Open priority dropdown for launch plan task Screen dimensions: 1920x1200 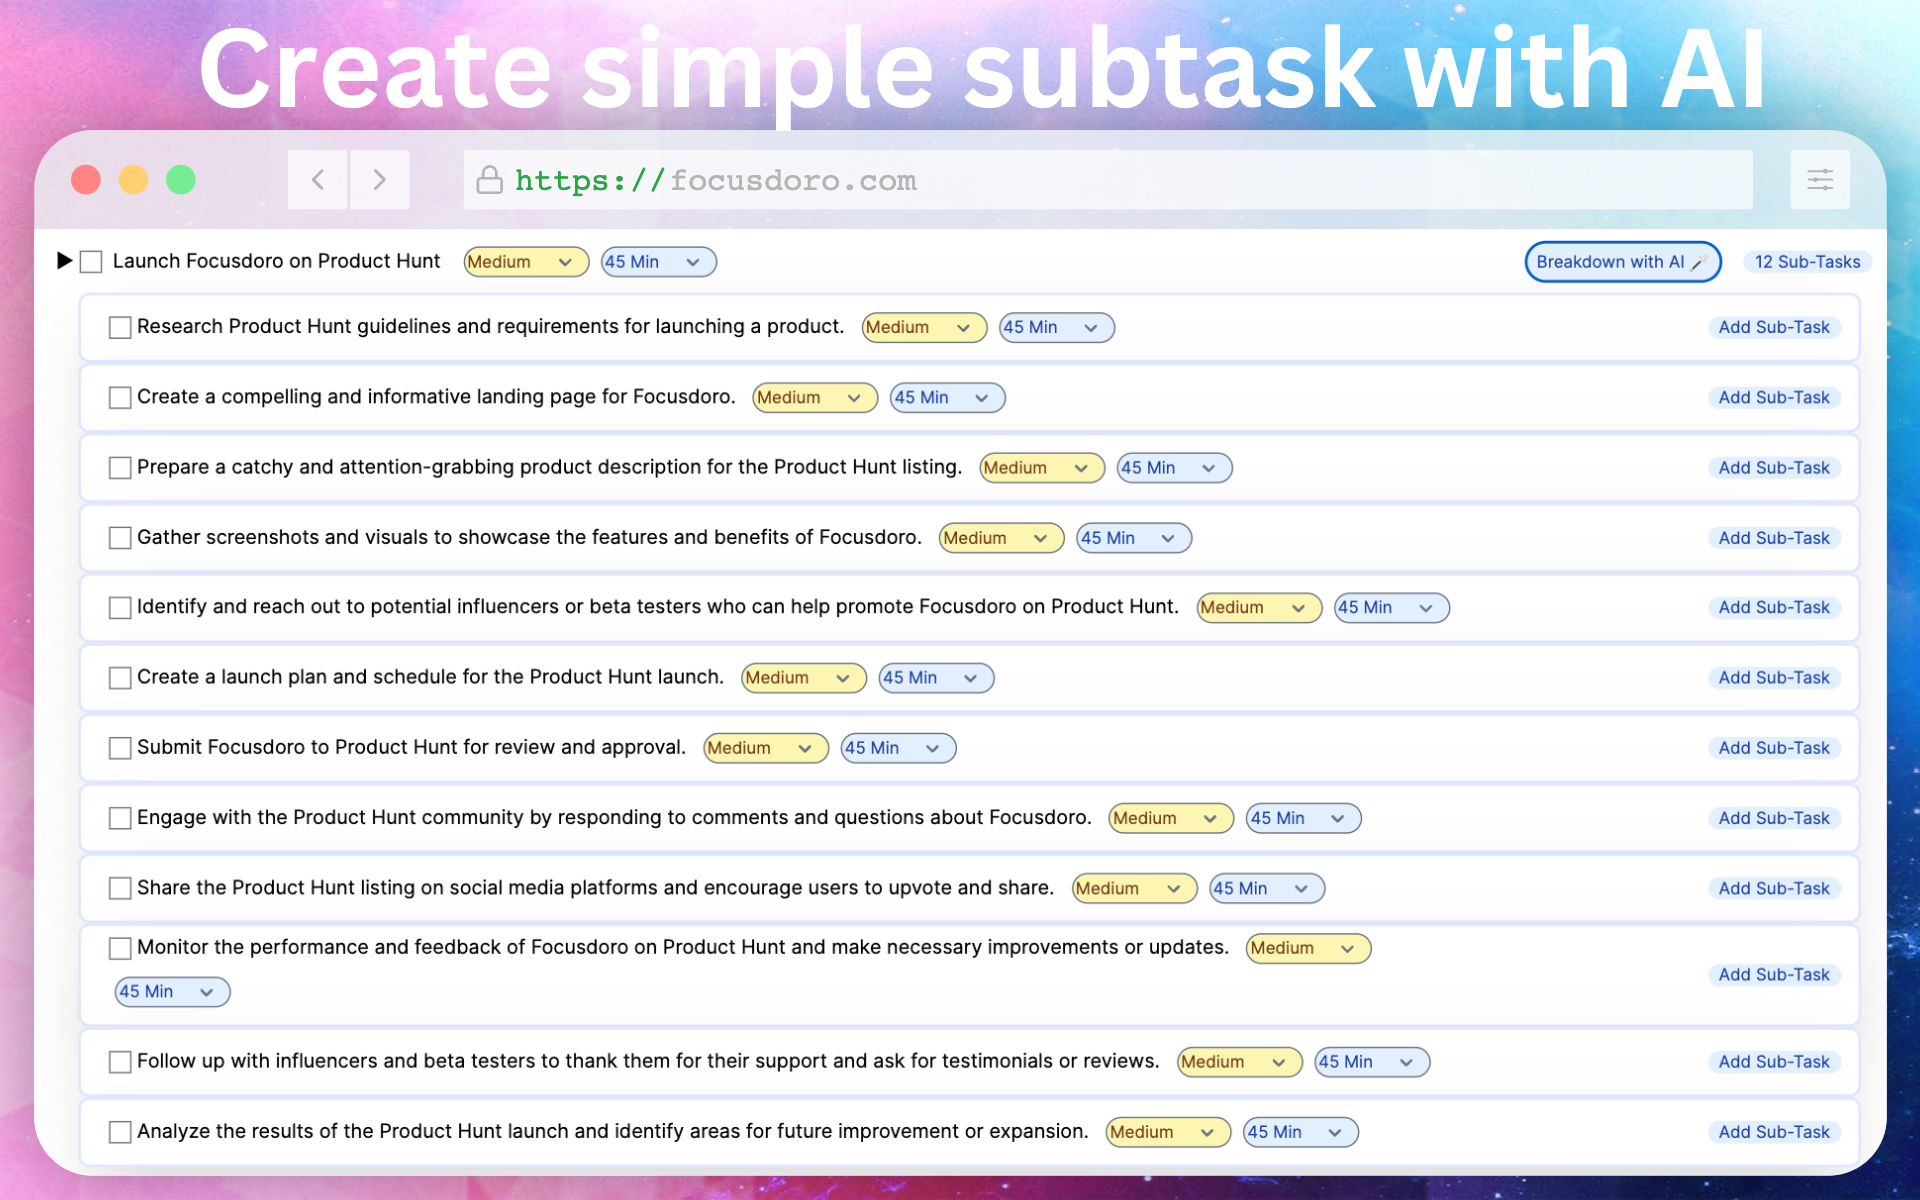point(803,678)
